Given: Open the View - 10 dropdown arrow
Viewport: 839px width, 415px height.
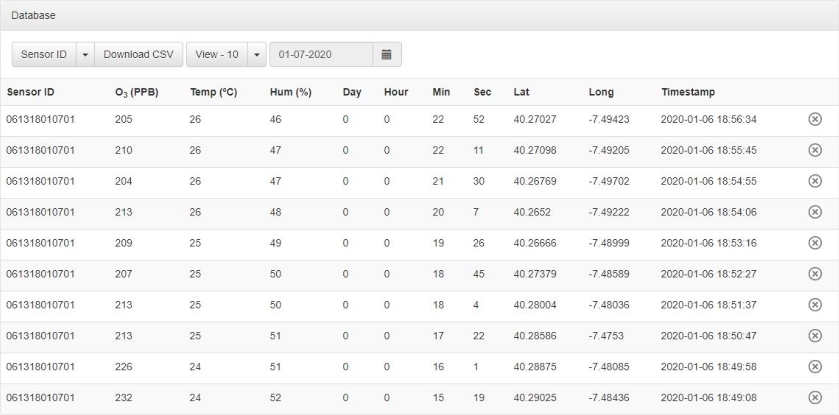Looking at the screenshot, I should pyautogui.click(x=257, y=54).
